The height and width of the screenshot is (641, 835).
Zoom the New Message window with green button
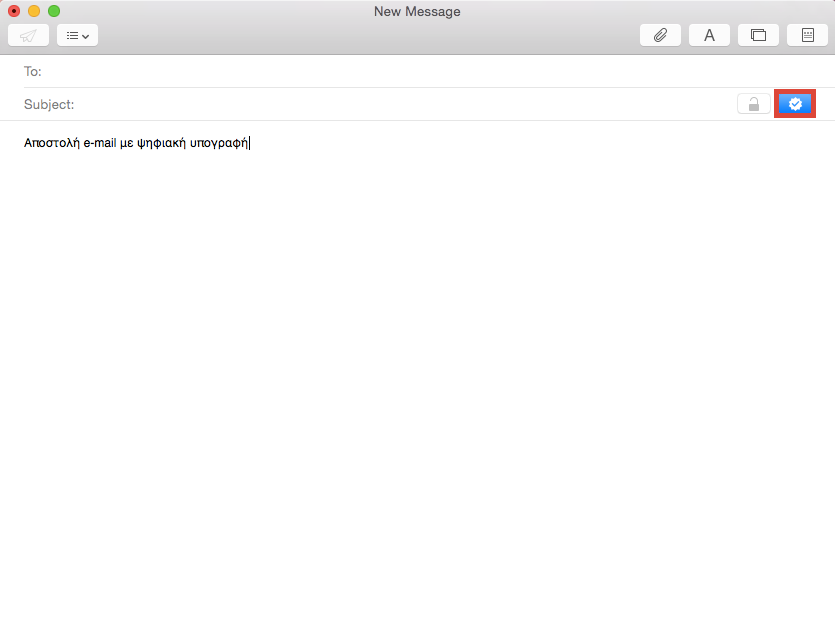[54, 11]
